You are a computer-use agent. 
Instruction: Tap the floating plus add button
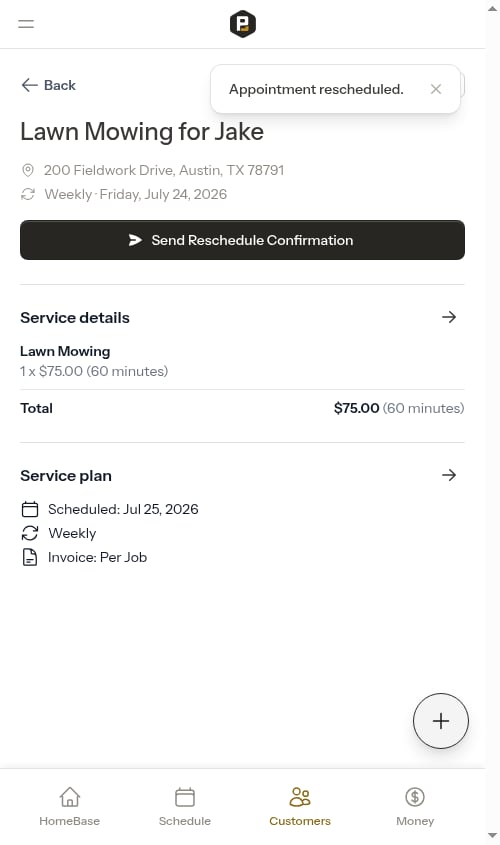coord(441,721)
